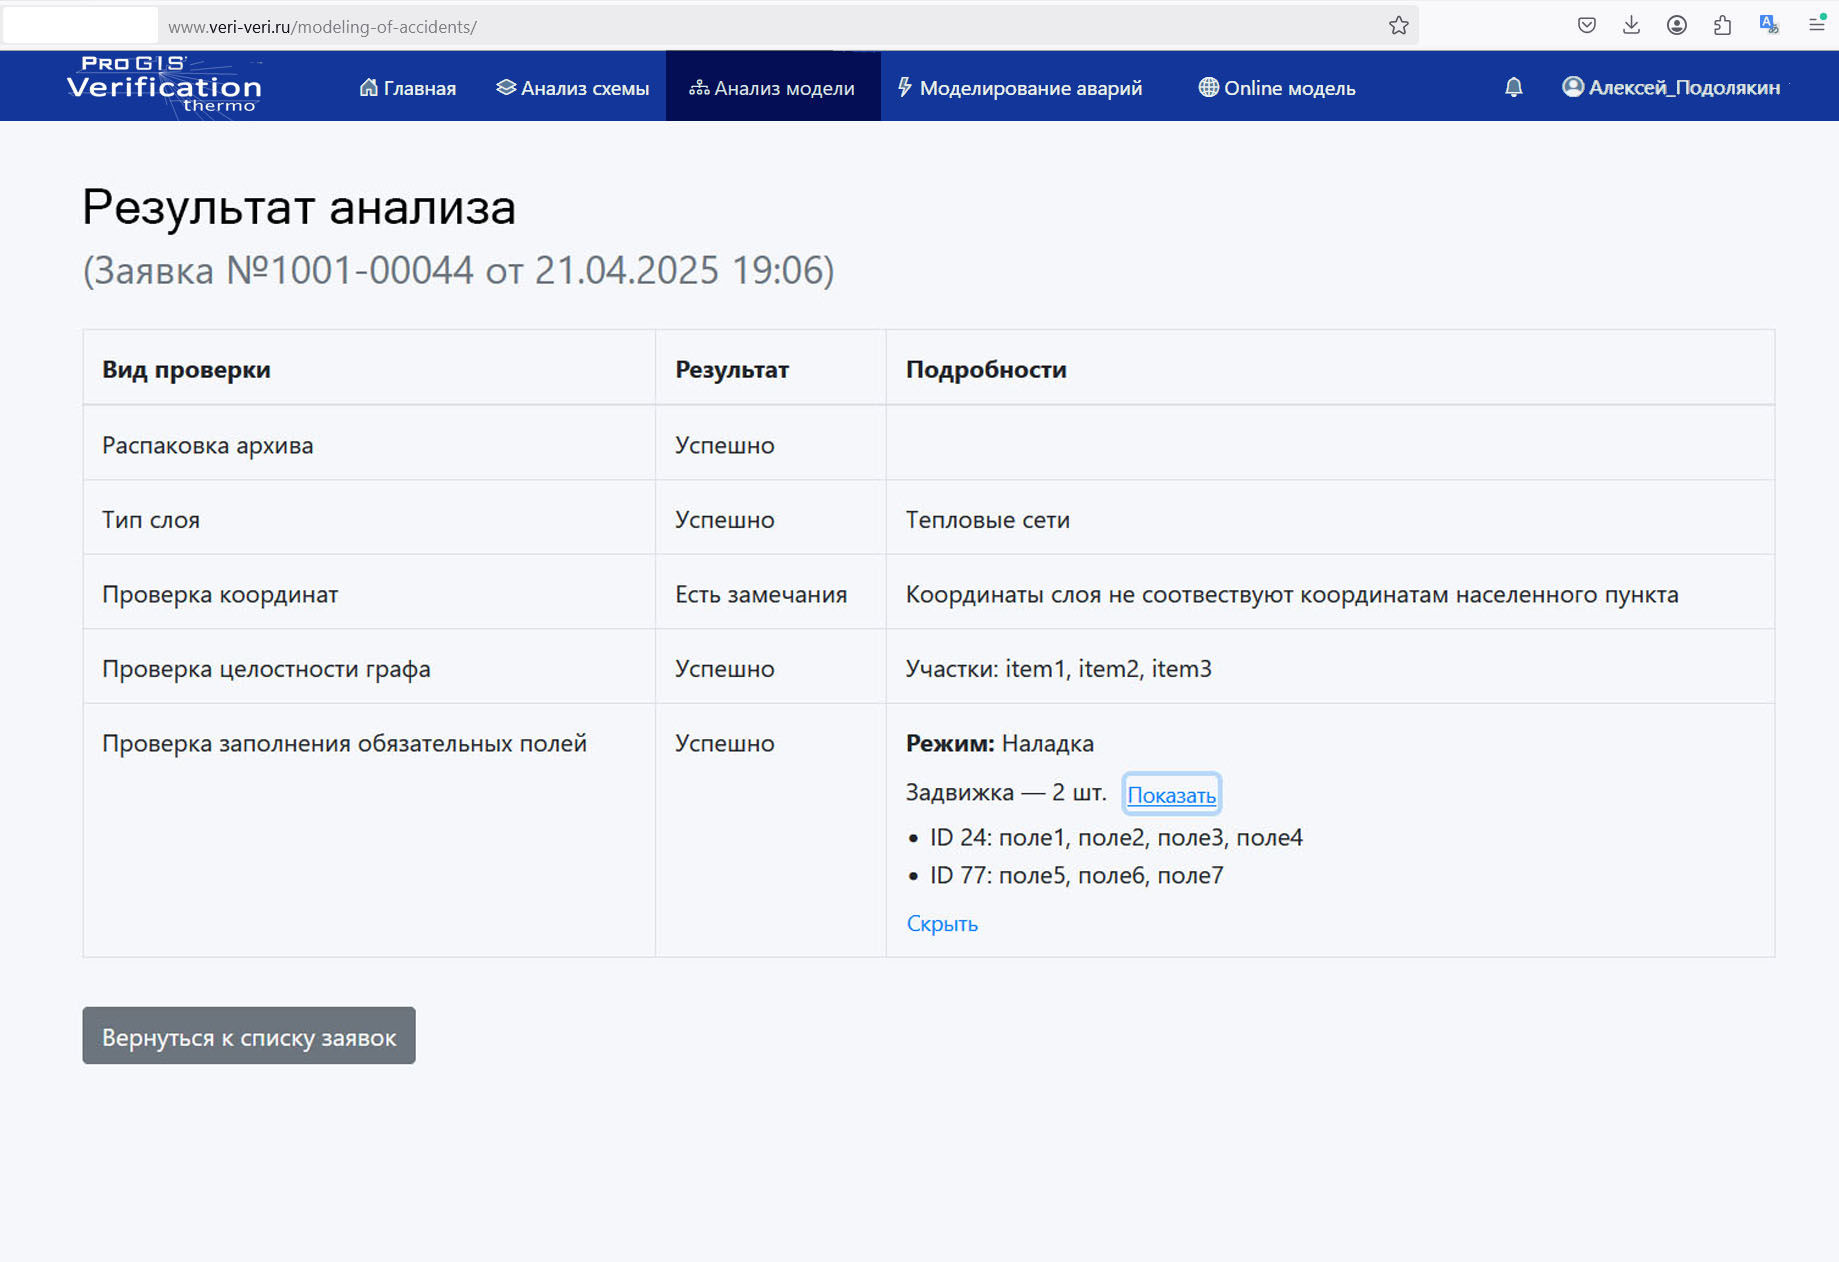The image size is (1839, 1262).
Task: Open notifications via the bell icon
Action: click(1513, 87)
